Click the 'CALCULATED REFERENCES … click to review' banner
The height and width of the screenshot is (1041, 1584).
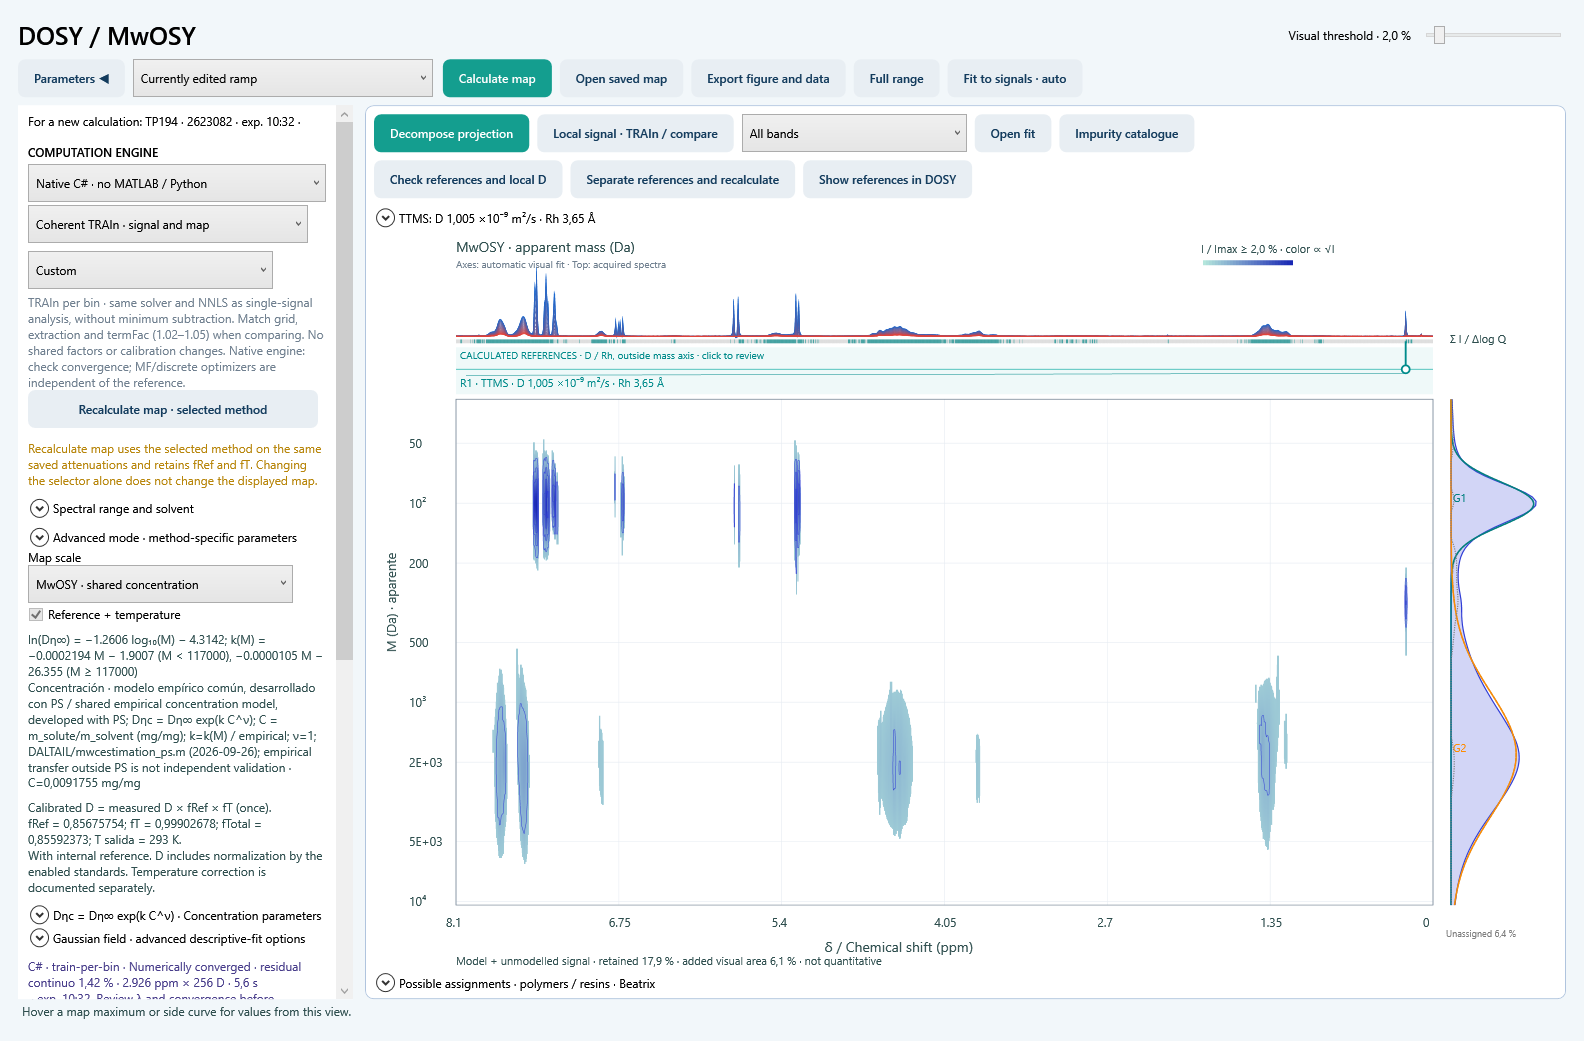click(612, 356)
